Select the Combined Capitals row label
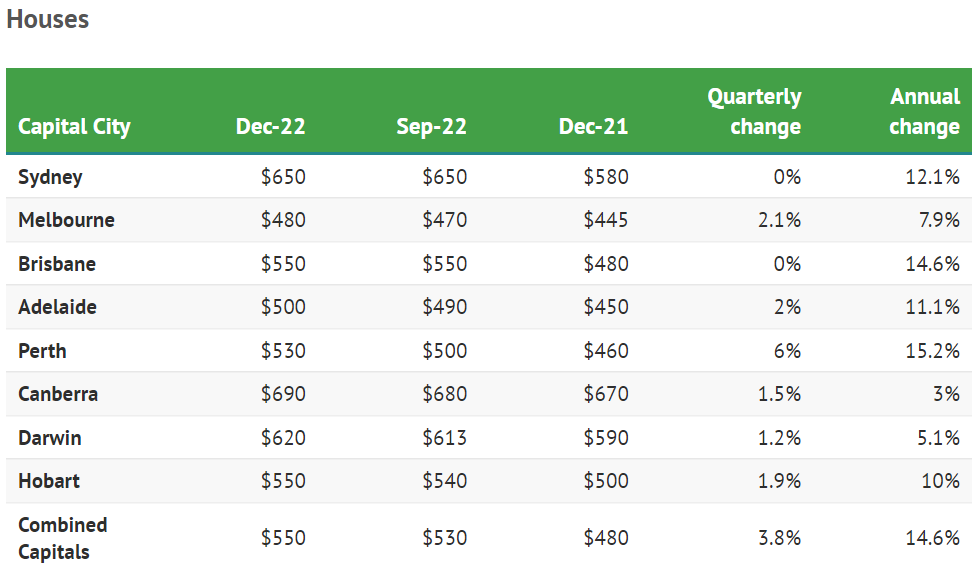The height and width of the screenshot is (573, 980). (62, 538)
